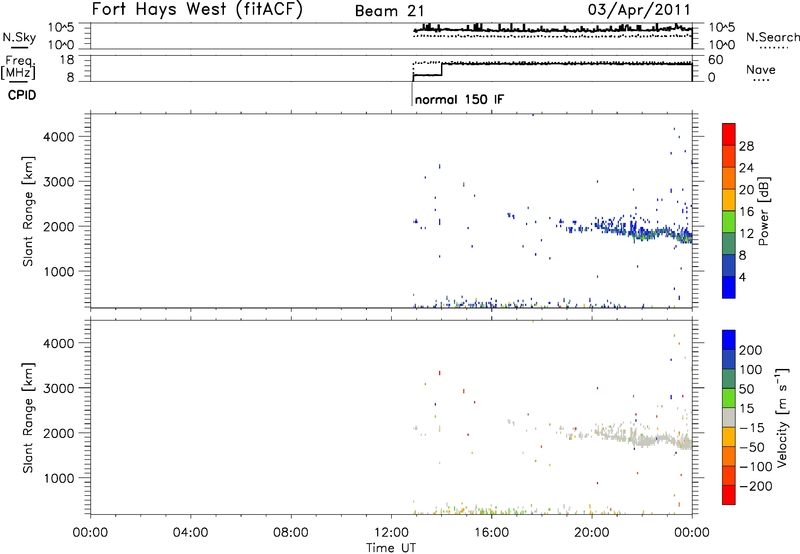800x554 pixels.
Task: Click the red top segment of Power color bar
Action: coord(729,134)
